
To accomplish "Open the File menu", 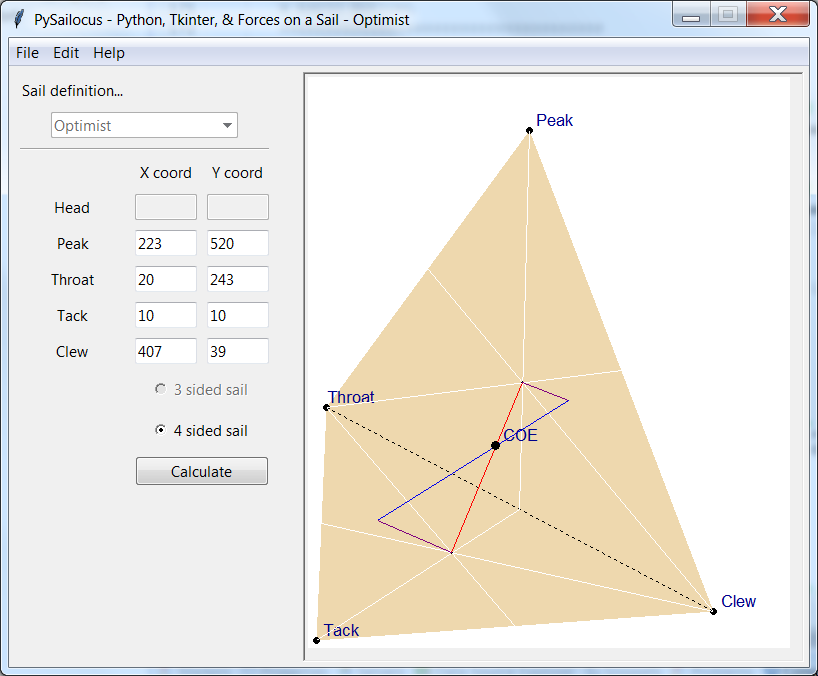I will point(28,53).
